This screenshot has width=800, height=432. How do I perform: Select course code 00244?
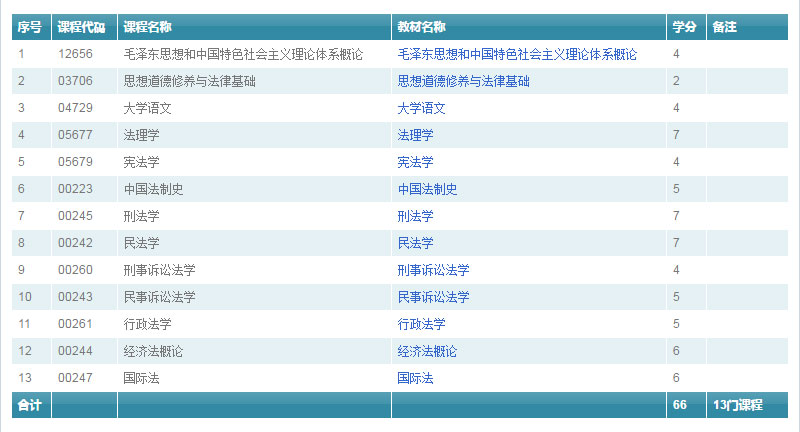coord(76,351)
